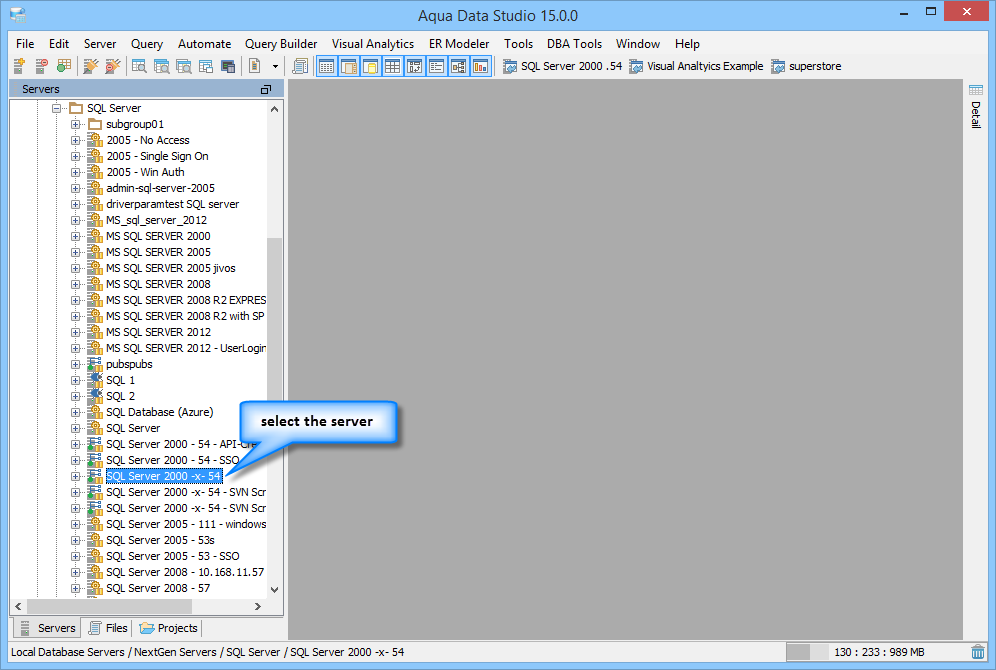Screen dimensions: 996x670
Task: Collapse the SQL Server folder node
Action: click(57, 109)
